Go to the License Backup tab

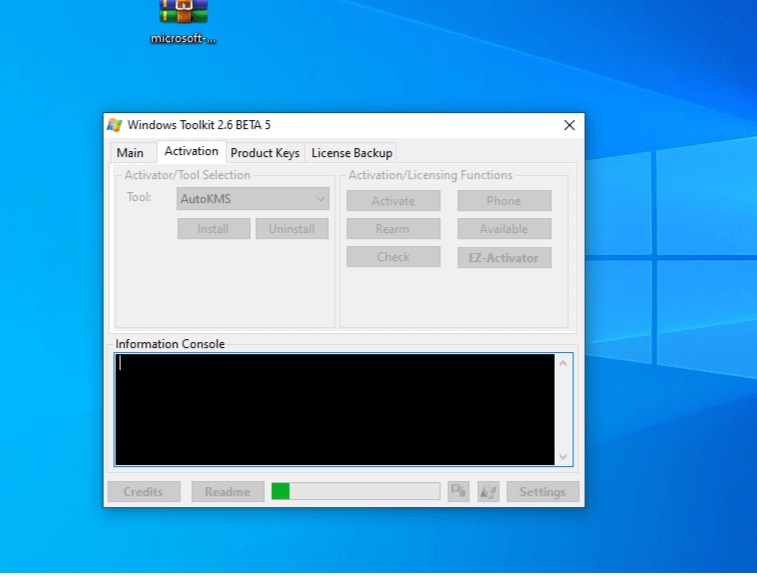[351, 153]
